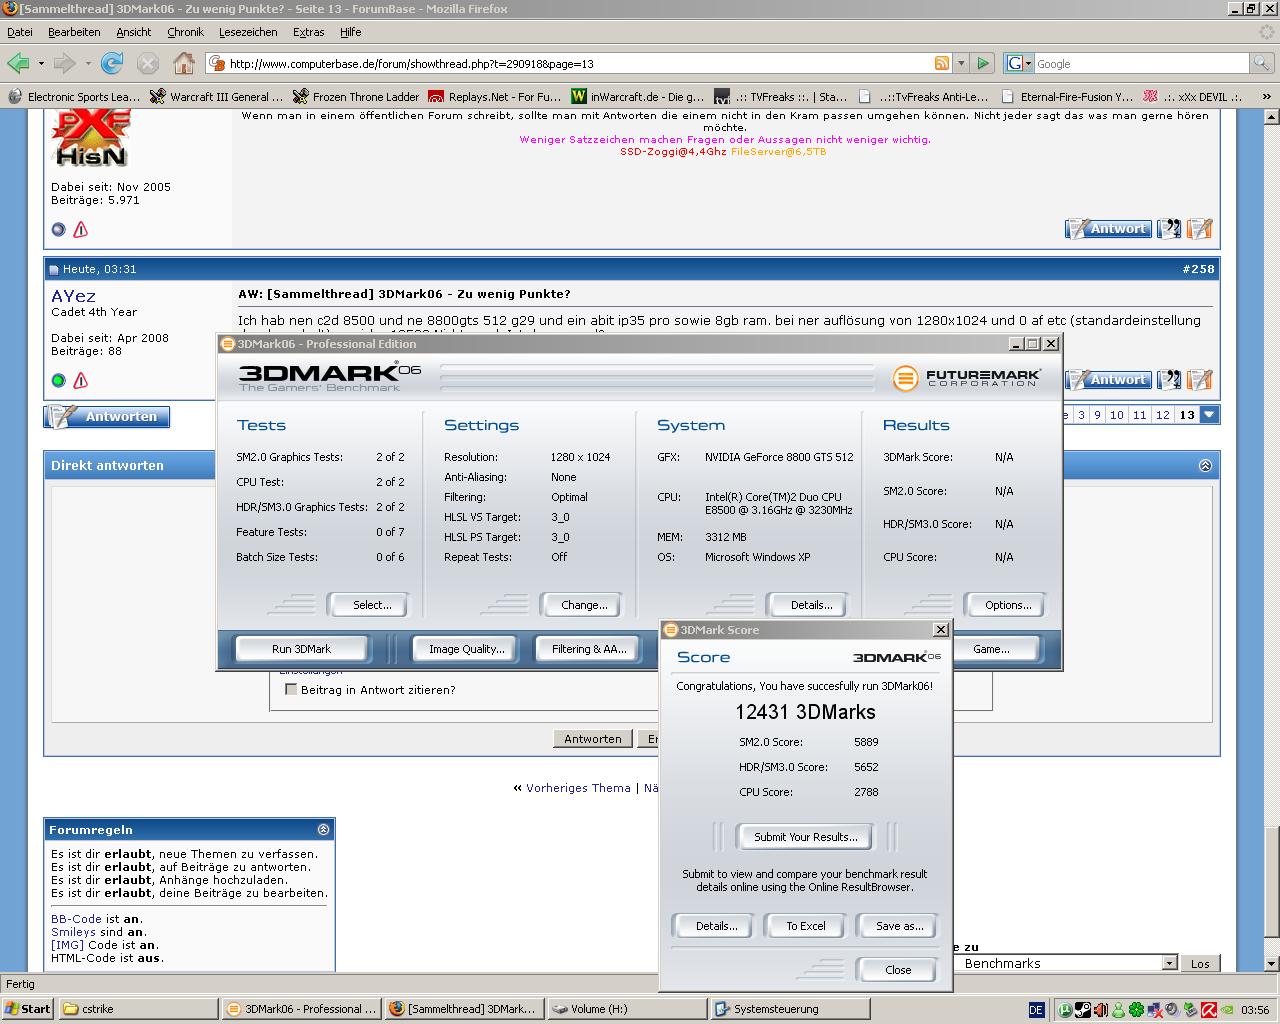
Task: Open the xXx DEVIL bookmark
Action: [1193, 97]
